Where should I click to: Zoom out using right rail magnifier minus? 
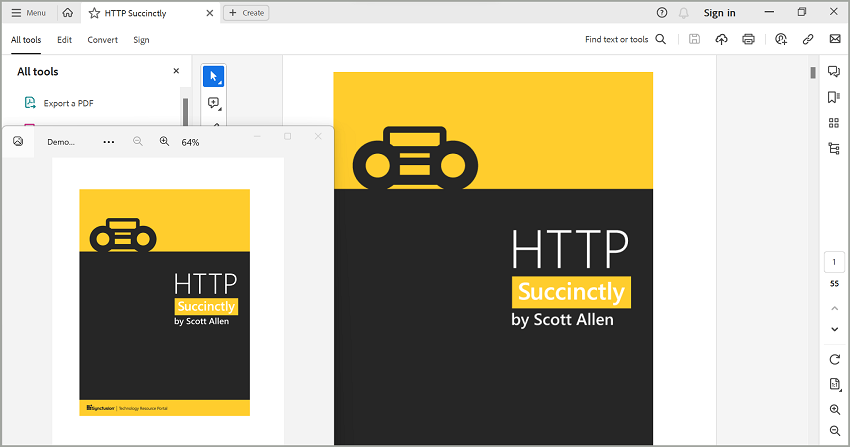point(835,431)
